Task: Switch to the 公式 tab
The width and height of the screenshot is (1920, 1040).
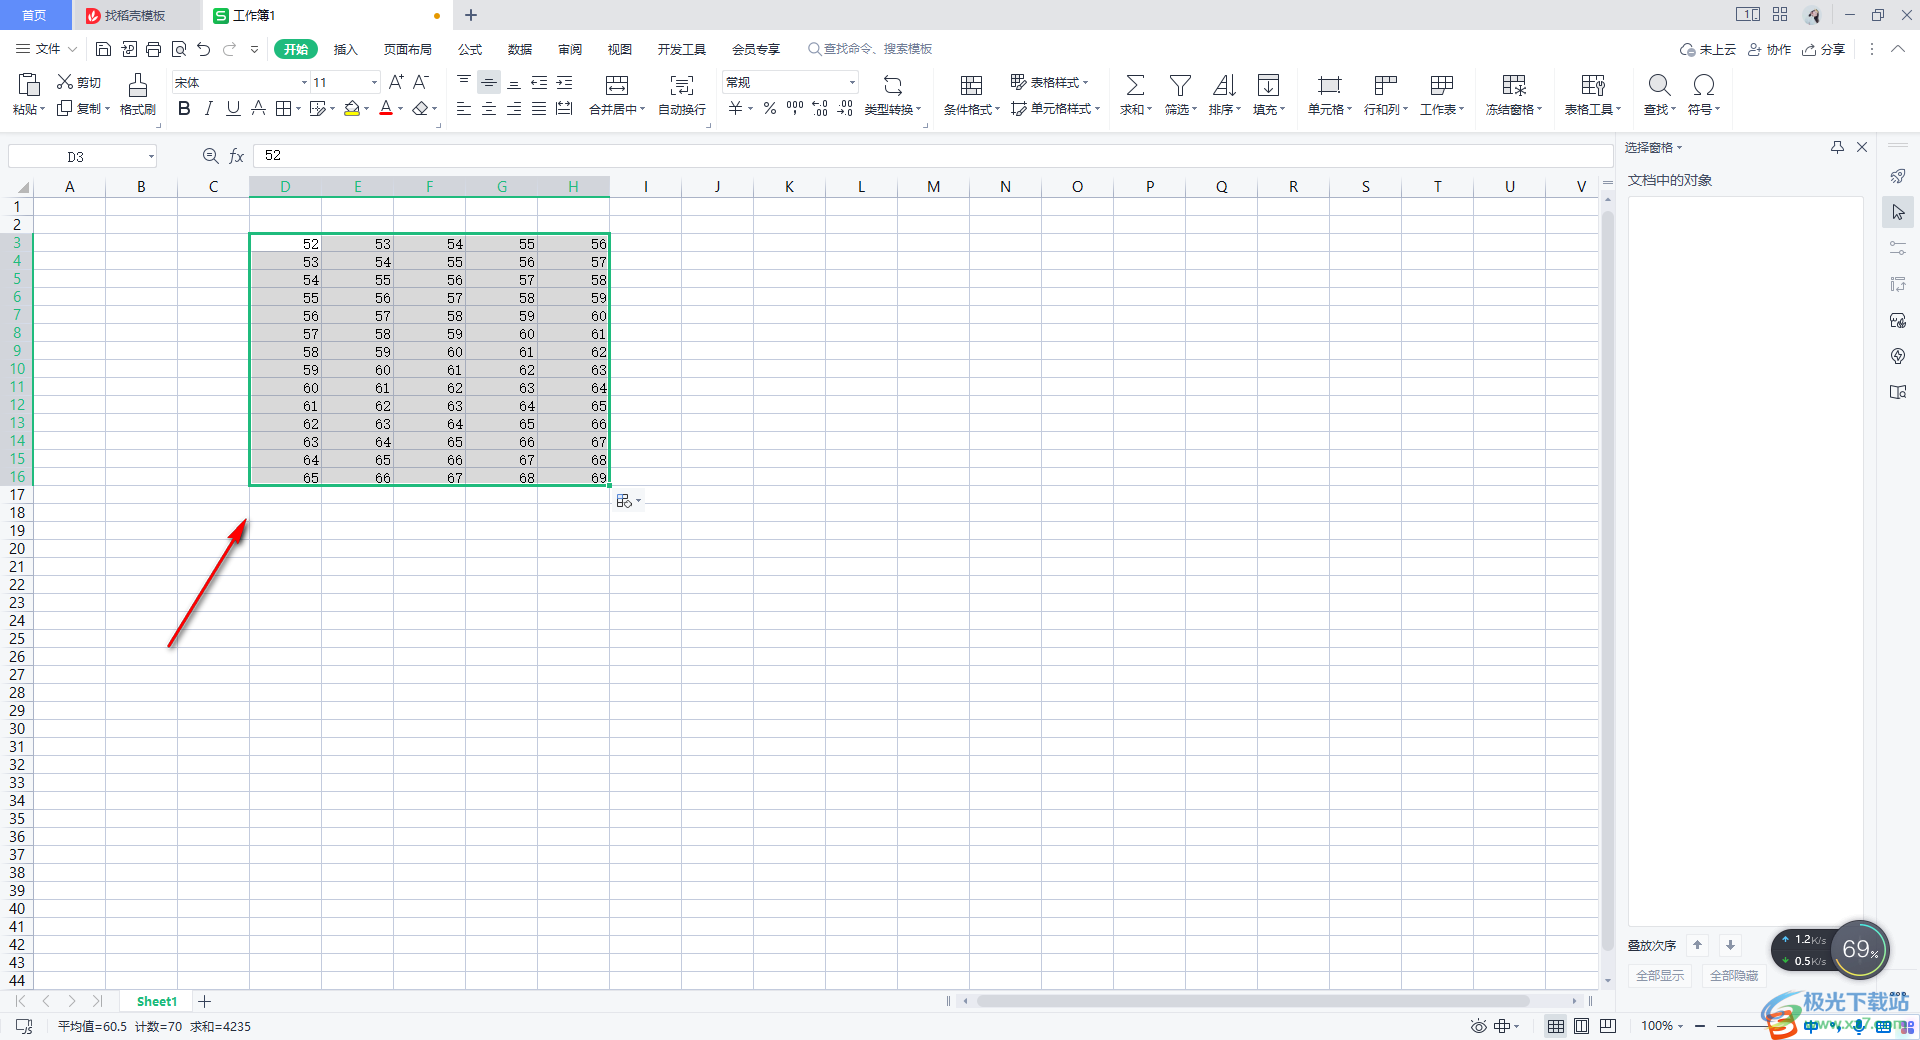Action: coord(470,49)
